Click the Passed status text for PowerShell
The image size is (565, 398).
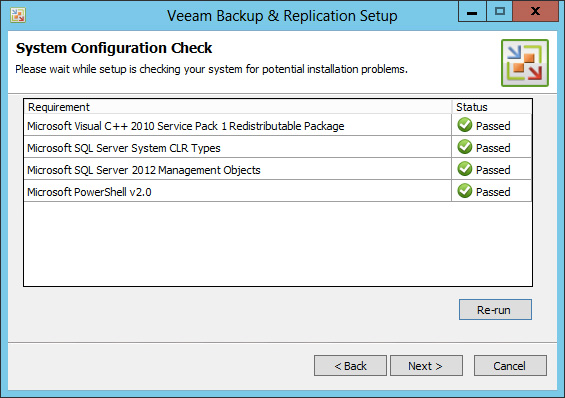coord(493,192)
